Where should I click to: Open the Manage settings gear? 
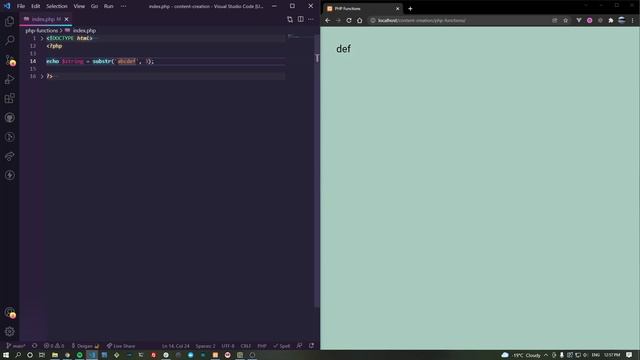coord(9,331)
